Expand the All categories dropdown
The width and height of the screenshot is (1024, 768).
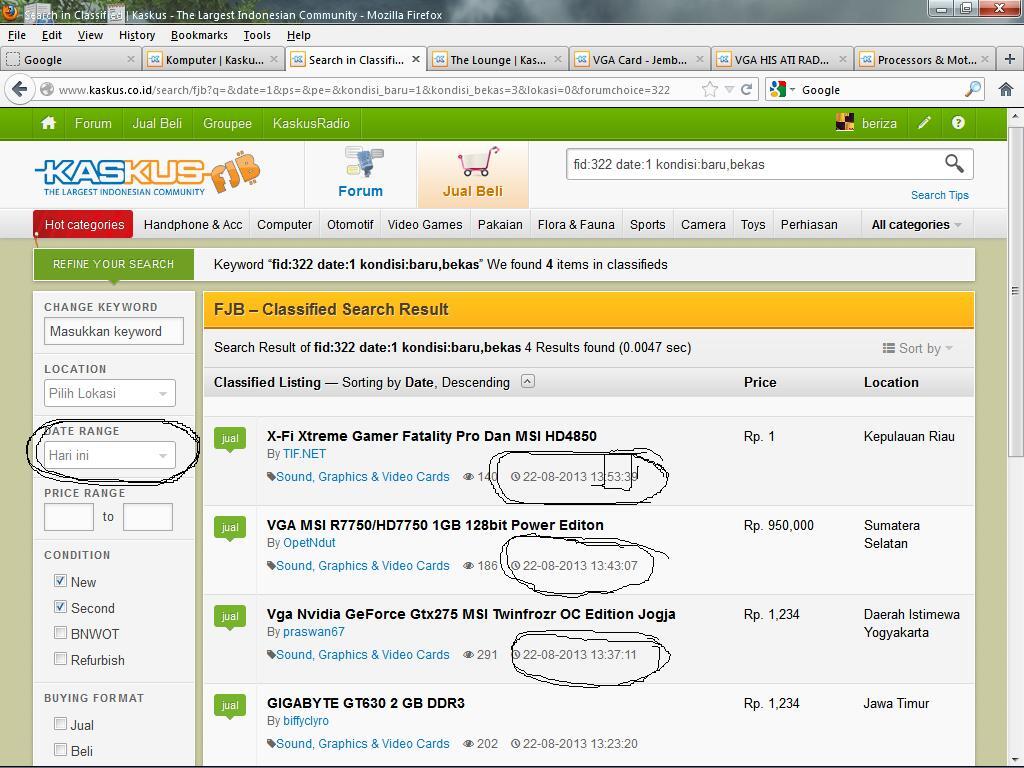click(x=916, y=225)
